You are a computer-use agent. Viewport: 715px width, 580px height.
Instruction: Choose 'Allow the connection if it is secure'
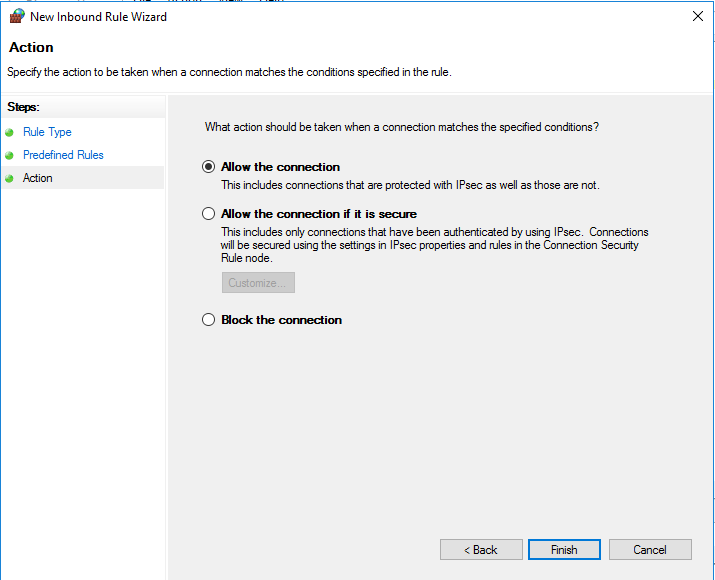pos(209,214)
